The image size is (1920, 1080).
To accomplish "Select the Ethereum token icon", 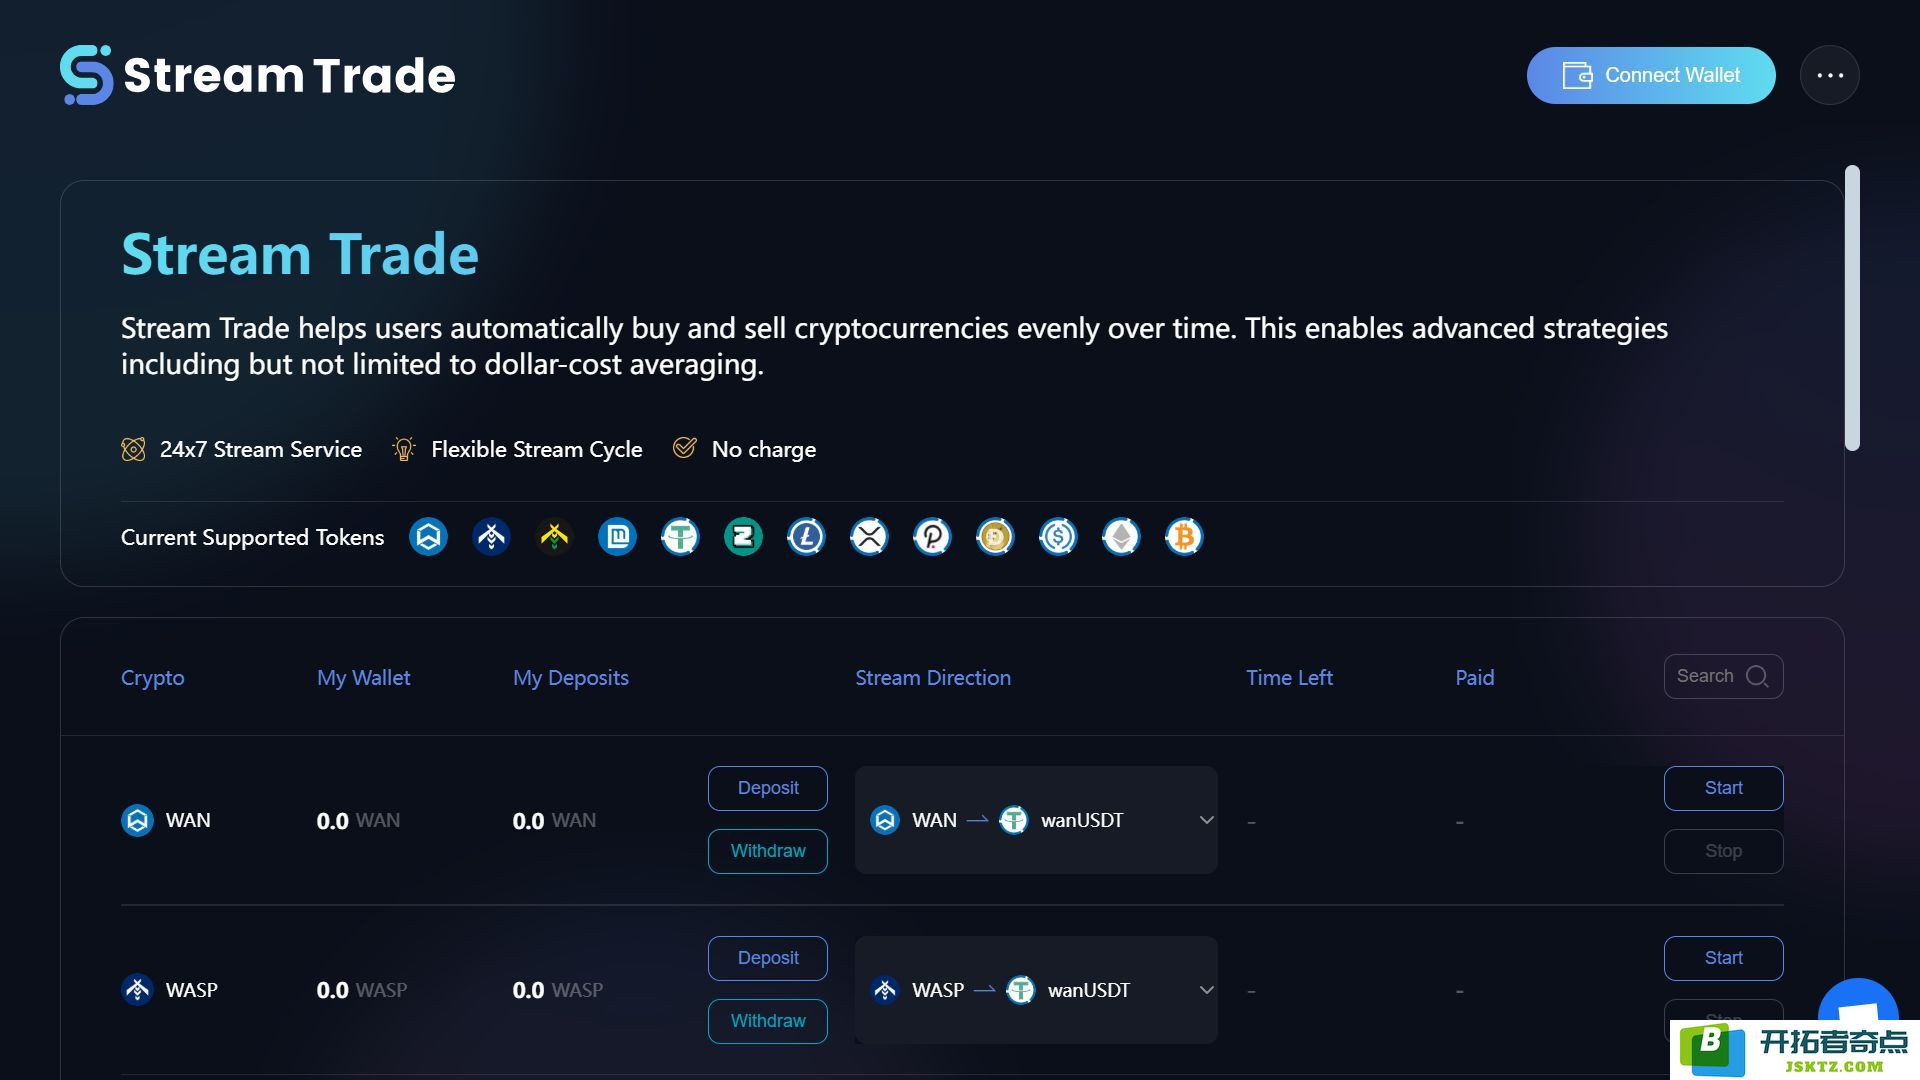I will click(1120, 537).
